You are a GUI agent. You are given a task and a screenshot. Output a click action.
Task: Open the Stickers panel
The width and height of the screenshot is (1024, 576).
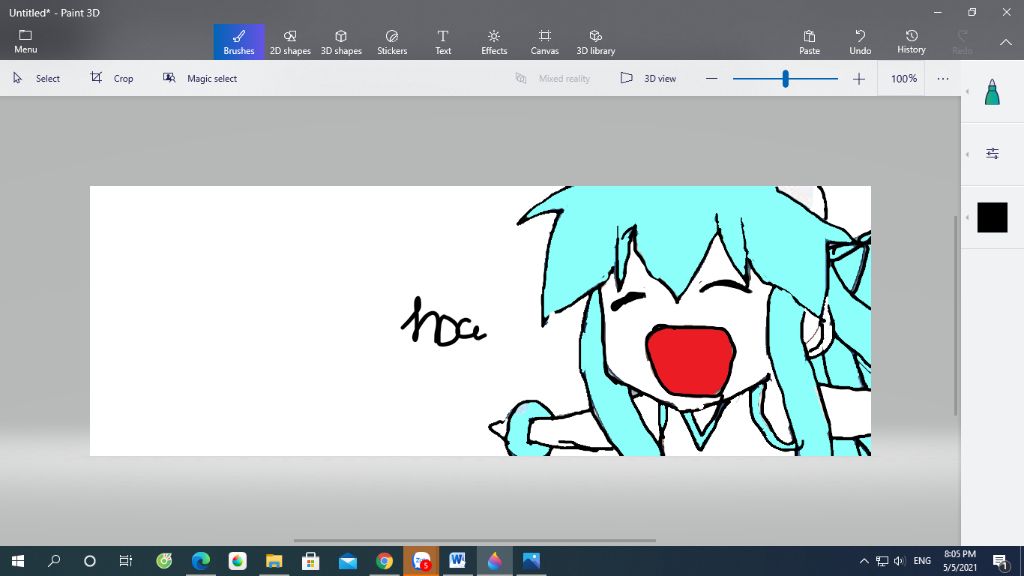point(392,40)
